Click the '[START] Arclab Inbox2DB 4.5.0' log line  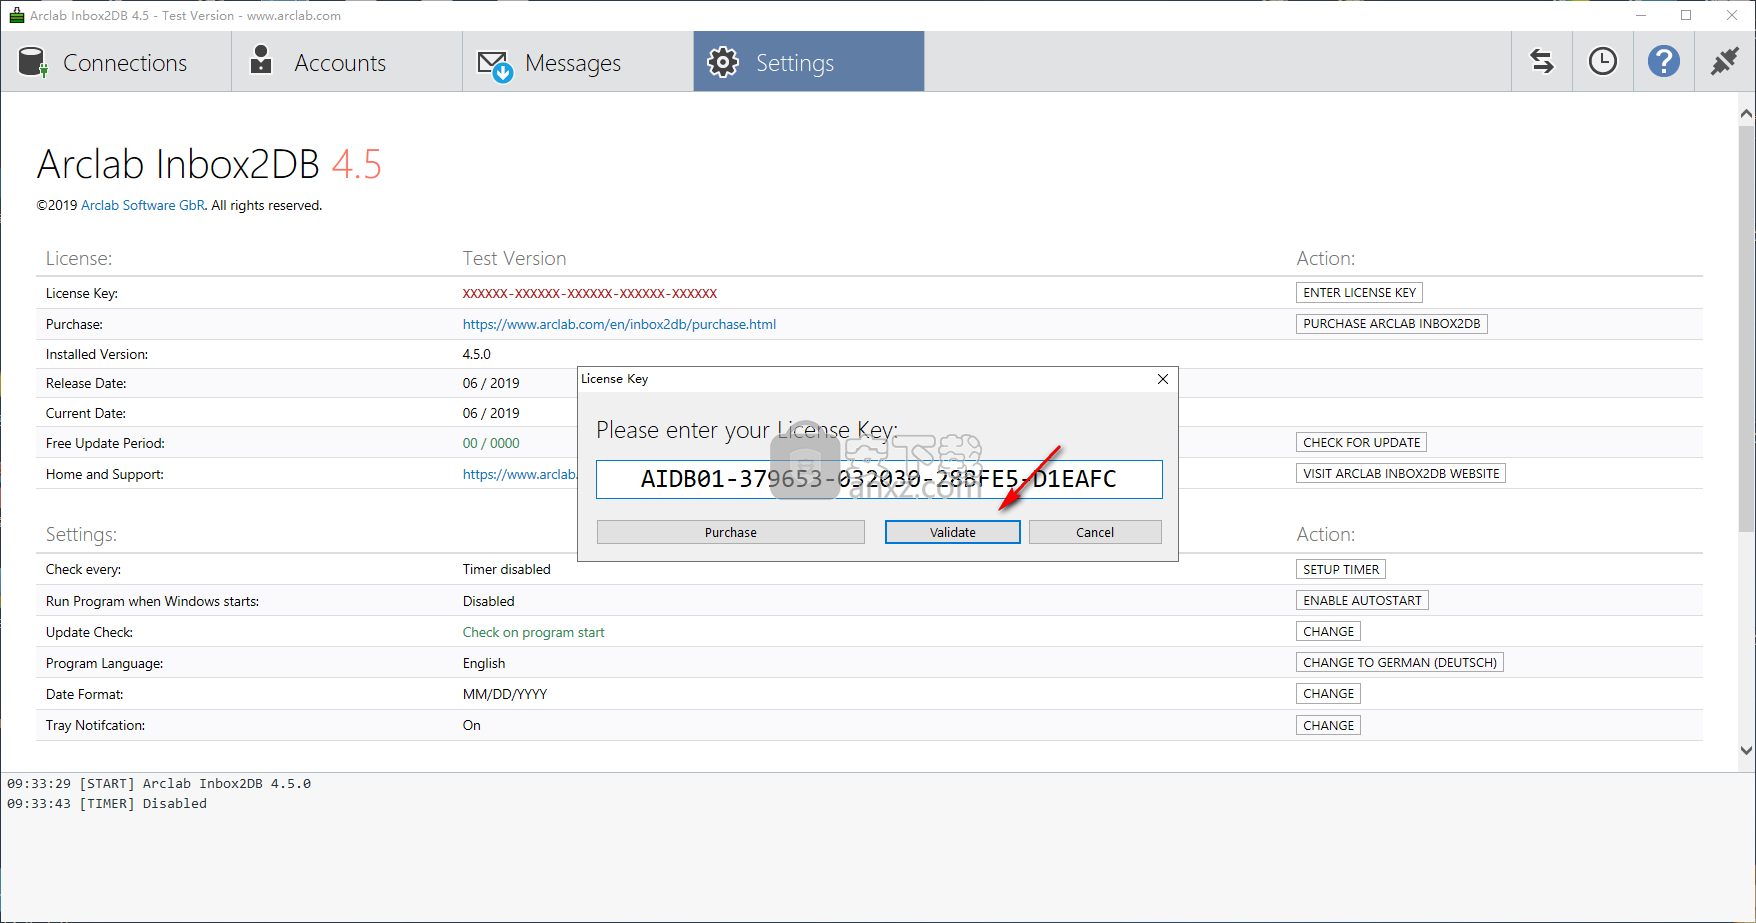pos(159,784)
